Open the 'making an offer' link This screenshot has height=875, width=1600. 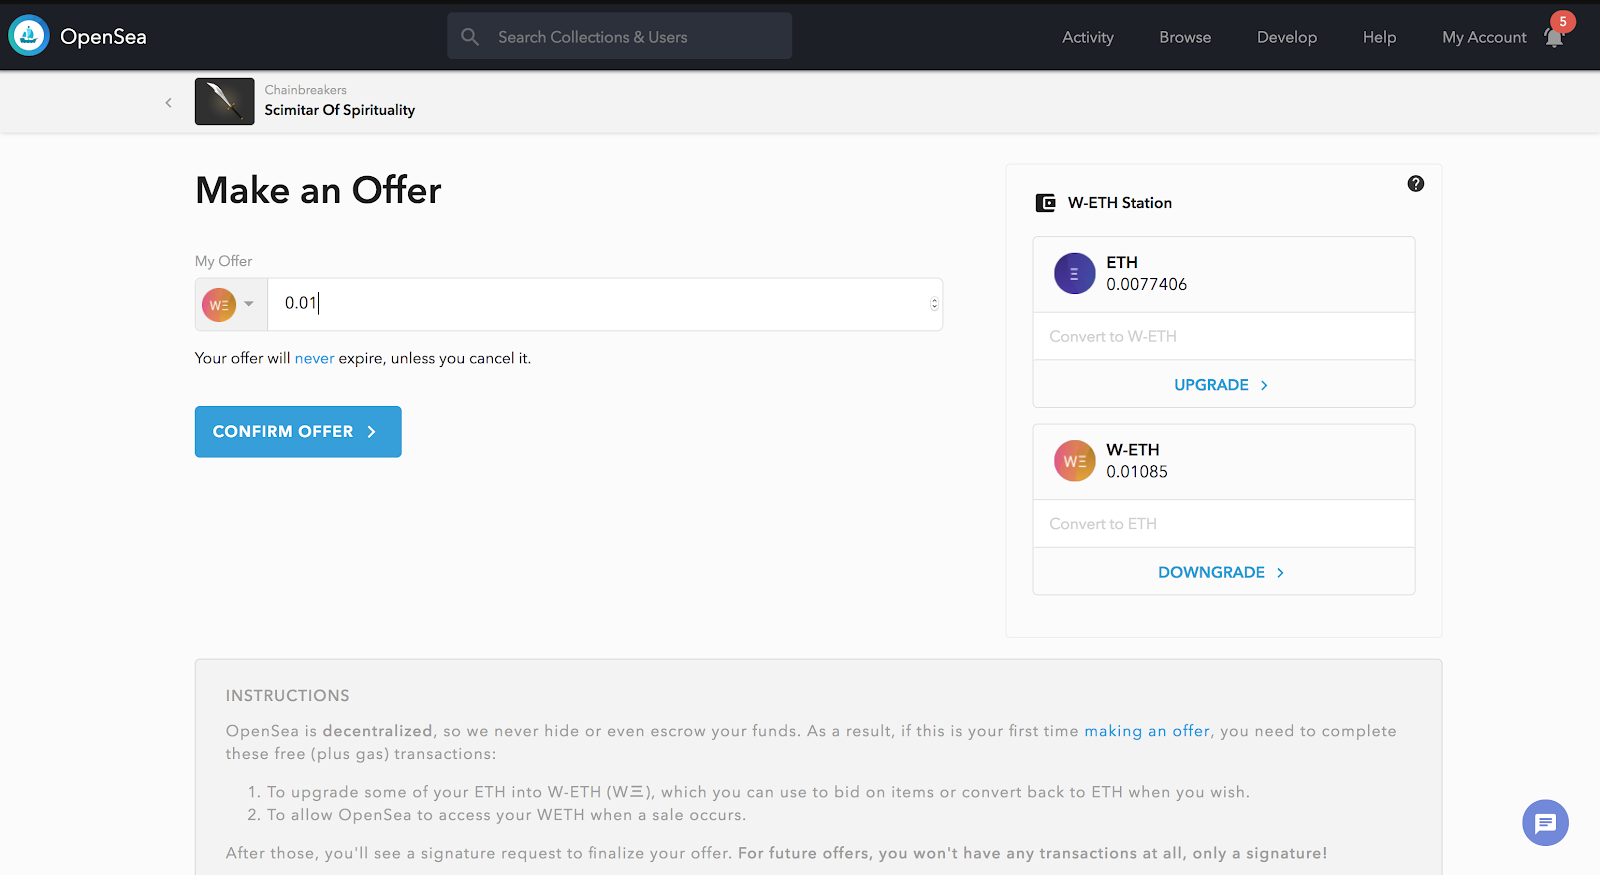1147,731
